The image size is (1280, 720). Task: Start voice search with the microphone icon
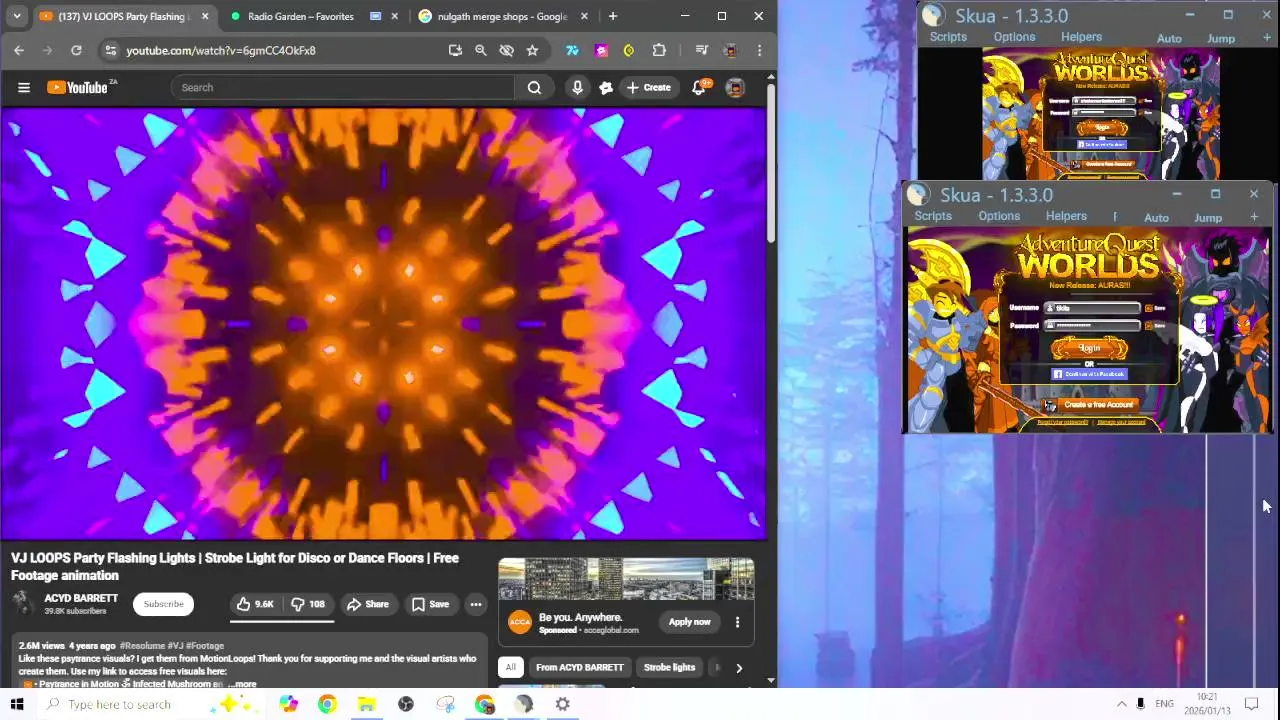577,88
